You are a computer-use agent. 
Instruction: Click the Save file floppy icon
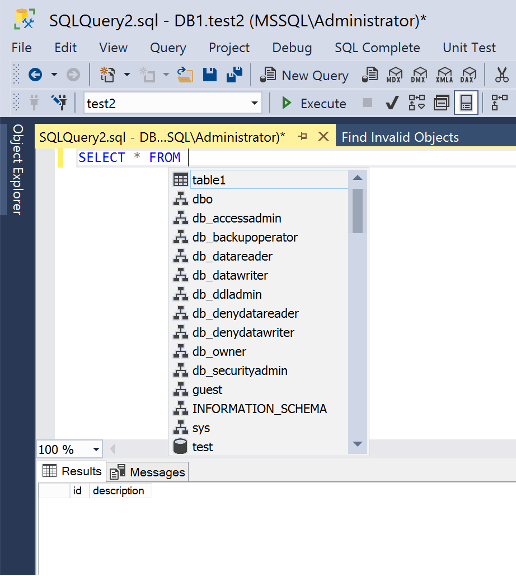210,75
